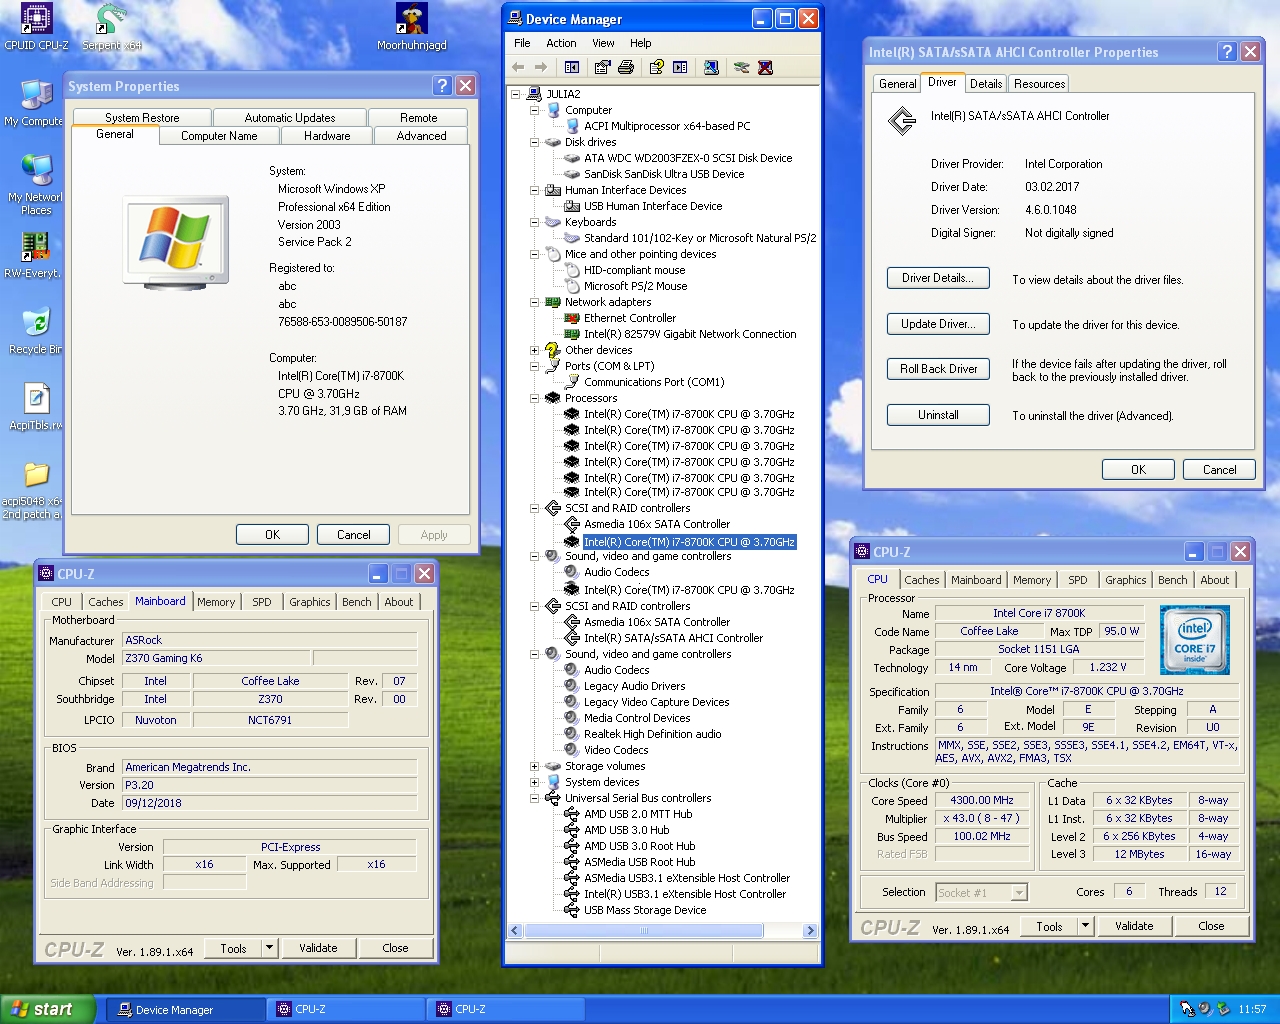Image resolution: width=1280 pixels, height=1024 pixels.
Task: Click the Start button on the taskbar
Action: 48,1009
